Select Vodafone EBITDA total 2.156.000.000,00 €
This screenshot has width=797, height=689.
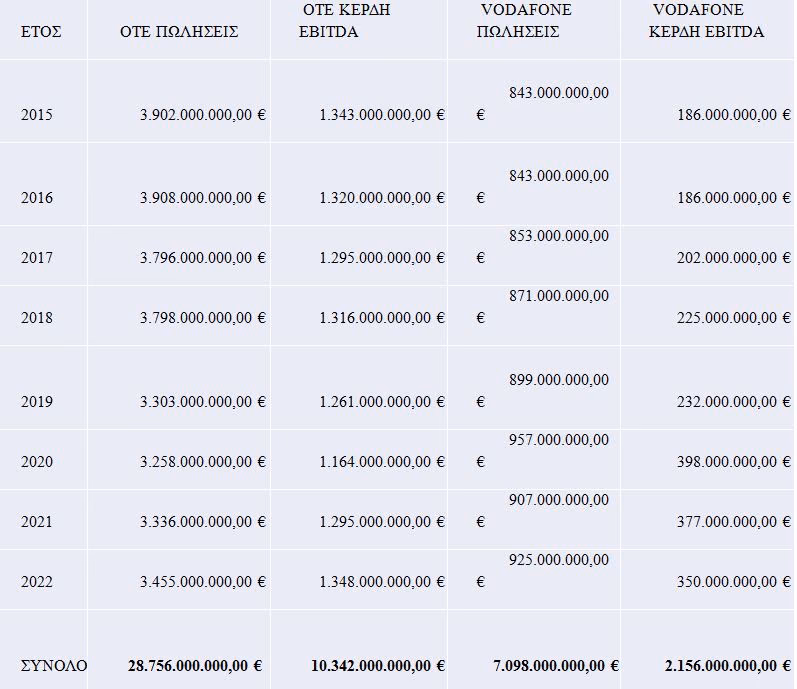[728, 666]
